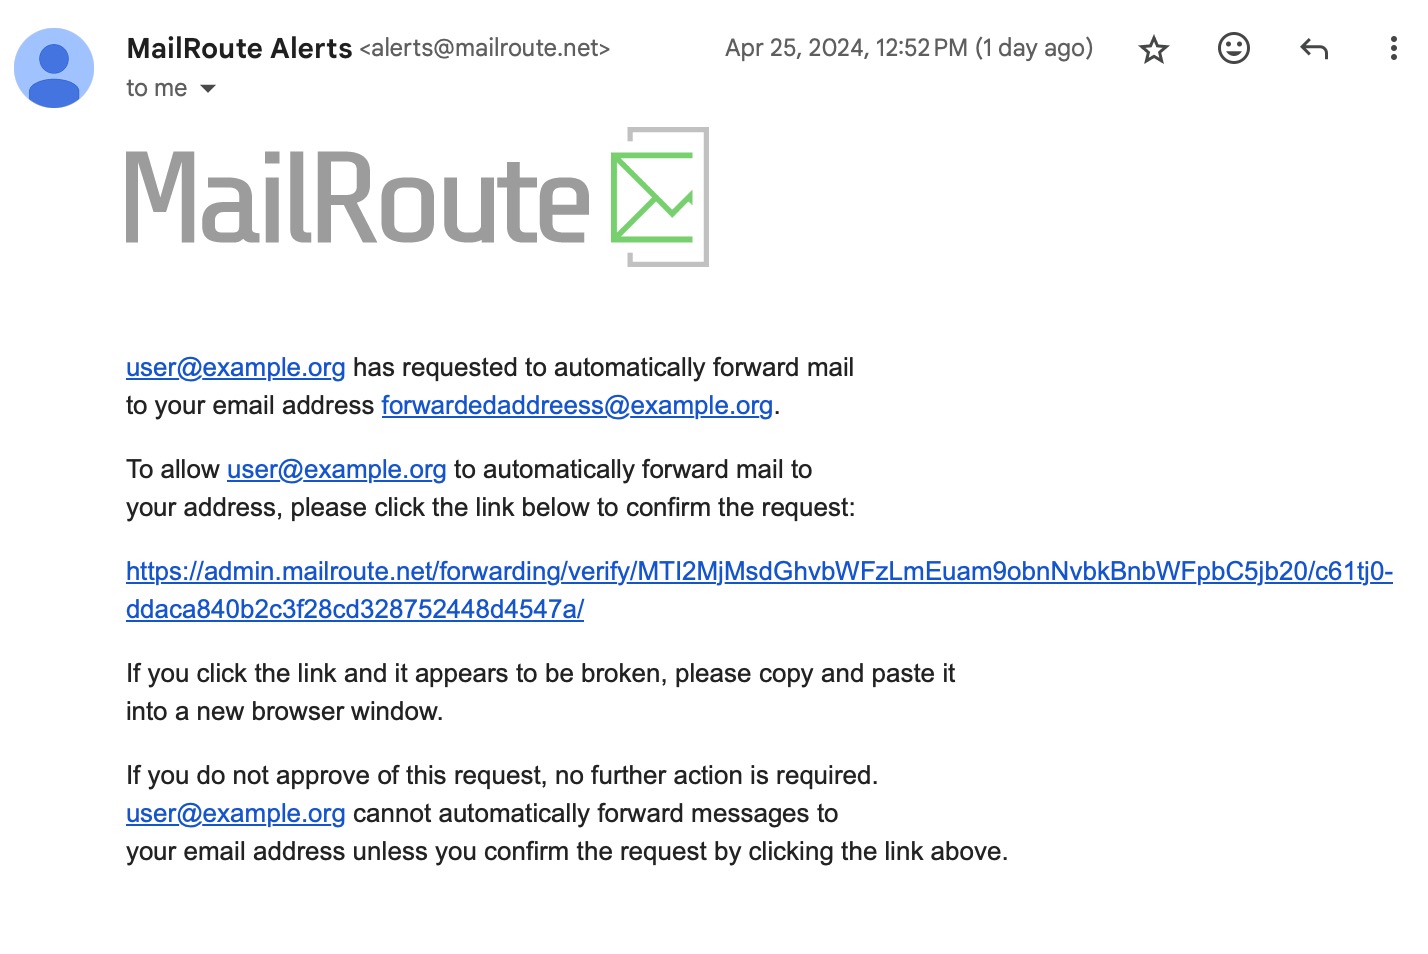Click the Apr 25, 2024 timestamp
The height and width of the screenshot is (954, 1428).
tap(846, 48)
